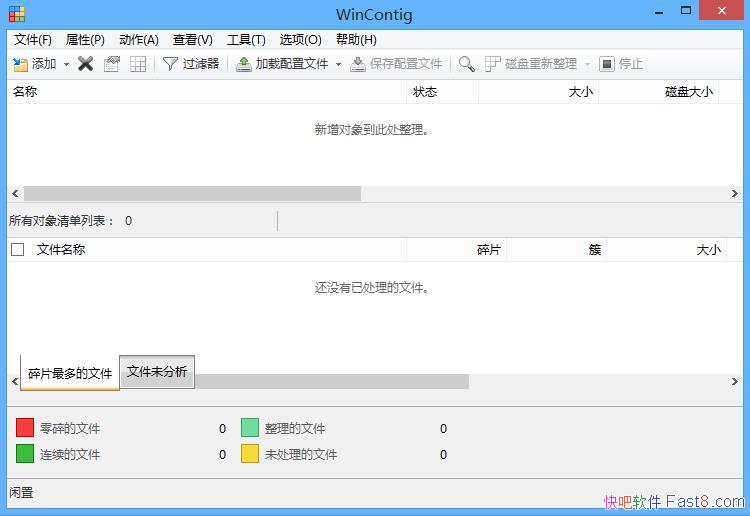Viewport: 750px width, 516px height.
Task: Click the black X remove icon
Action: coord(86,64)
